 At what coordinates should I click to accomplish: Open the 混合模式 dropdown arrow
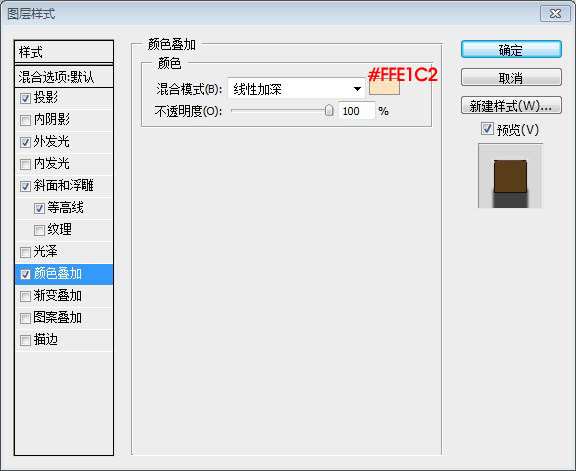357,89
